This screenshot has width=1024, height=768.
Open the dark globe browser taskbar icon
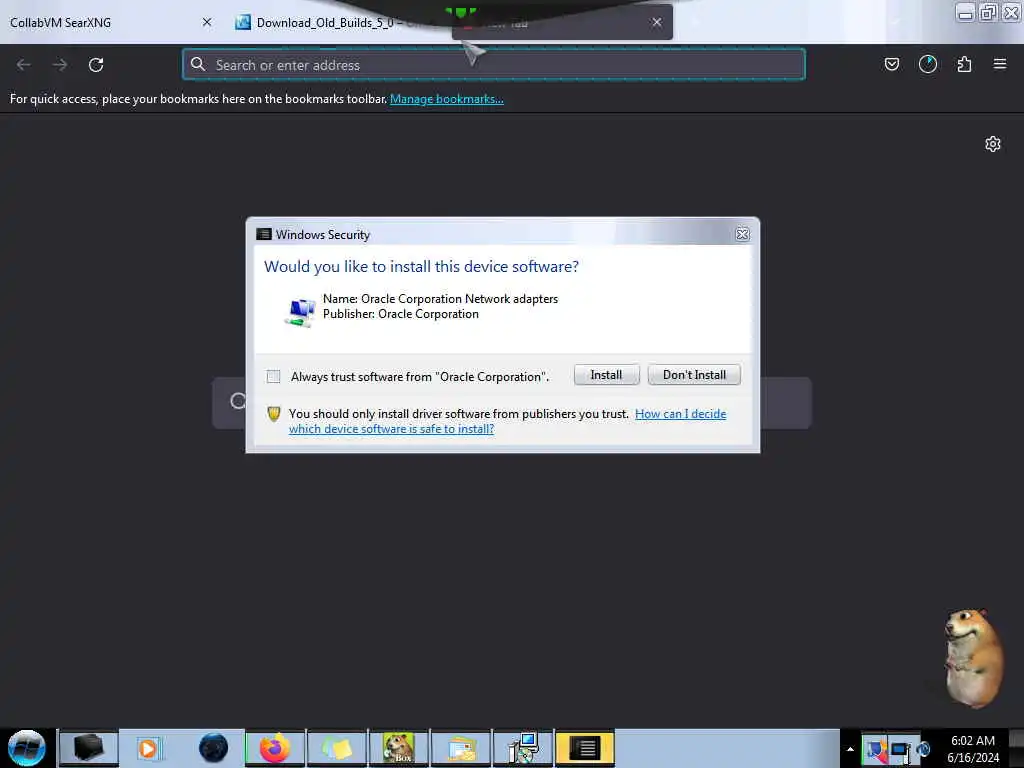213,748
